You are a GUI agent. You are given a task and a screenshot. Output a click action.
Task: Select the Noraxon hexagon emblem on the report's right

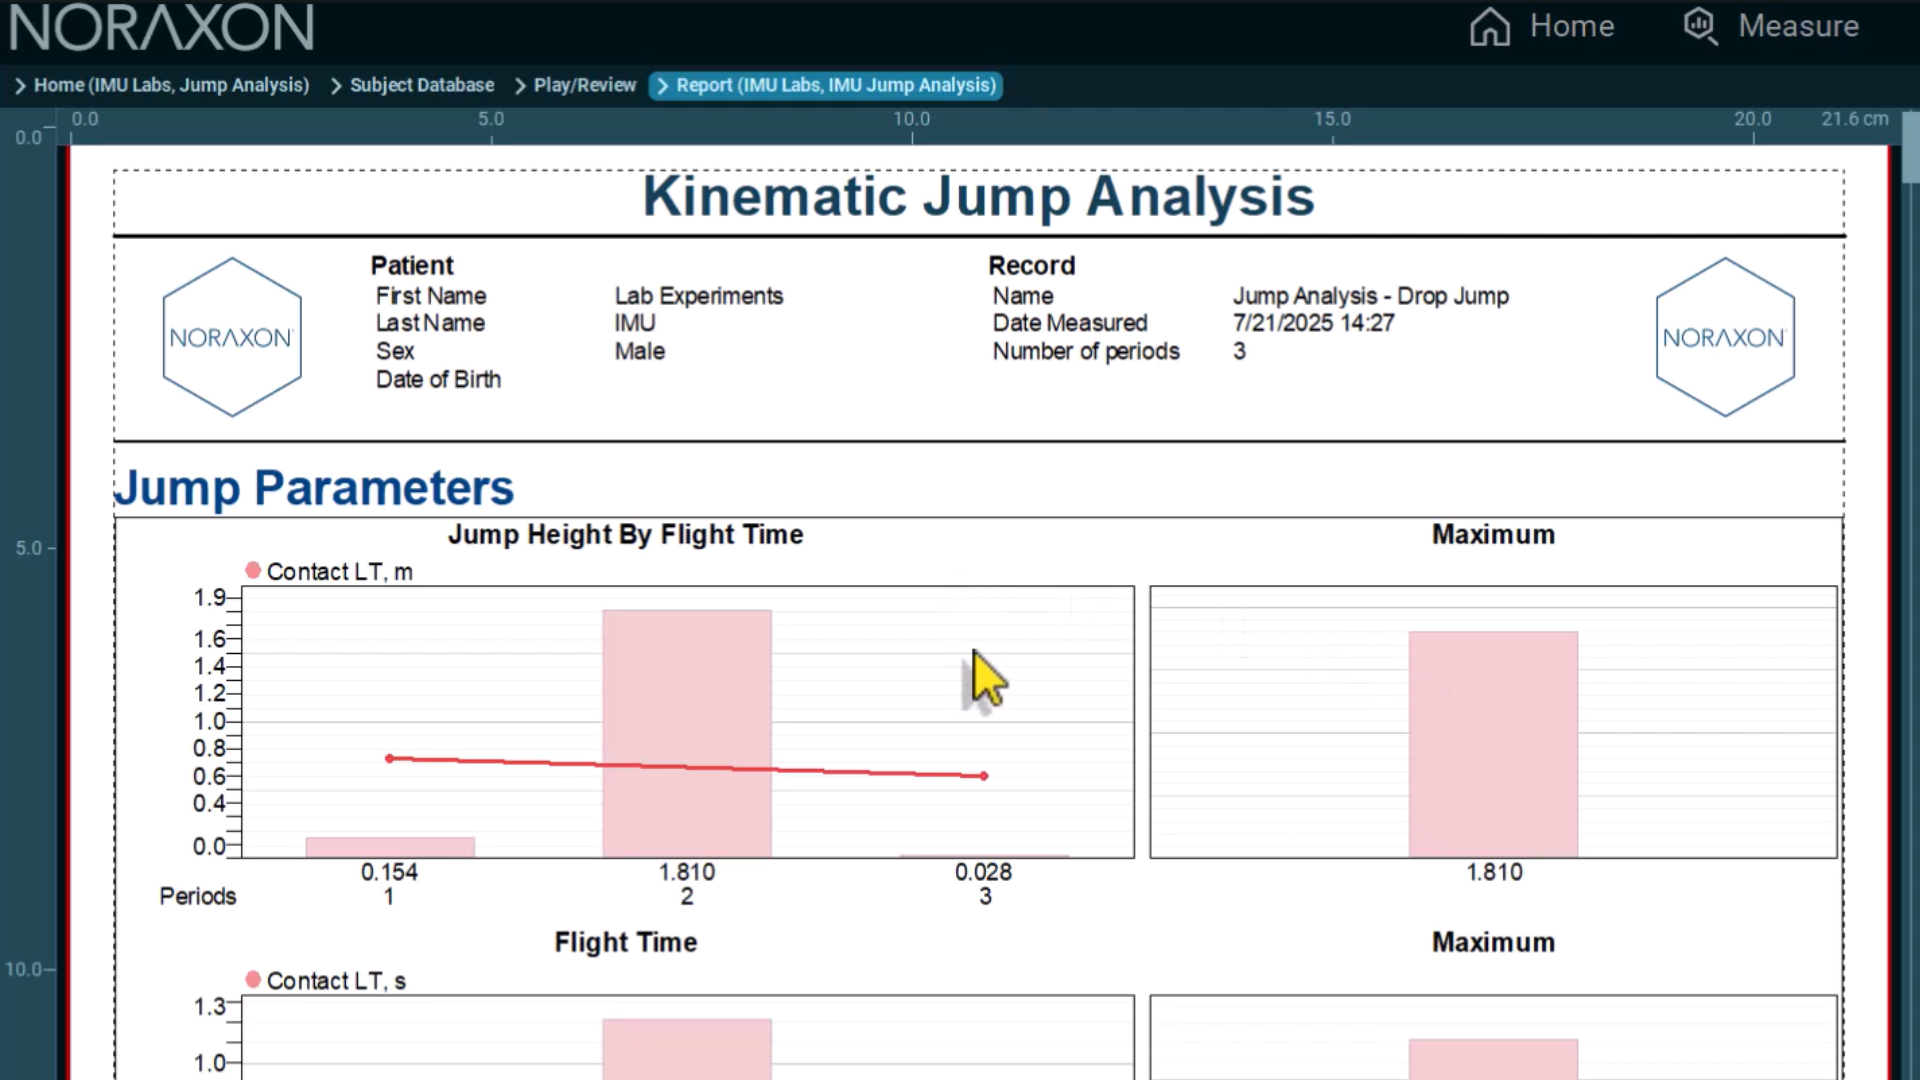1725,337
